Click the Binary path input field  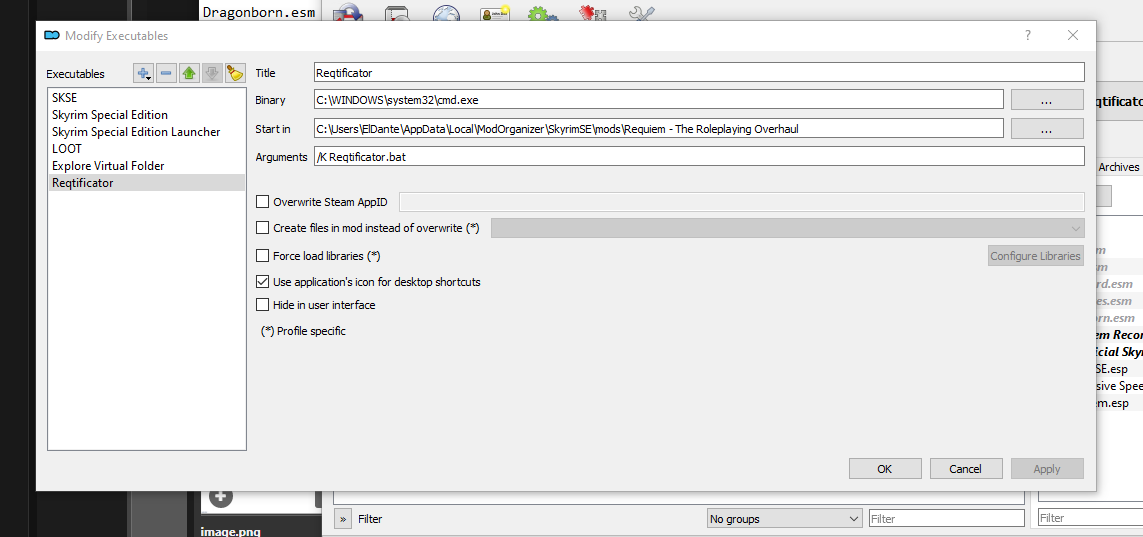coord(658,100)
